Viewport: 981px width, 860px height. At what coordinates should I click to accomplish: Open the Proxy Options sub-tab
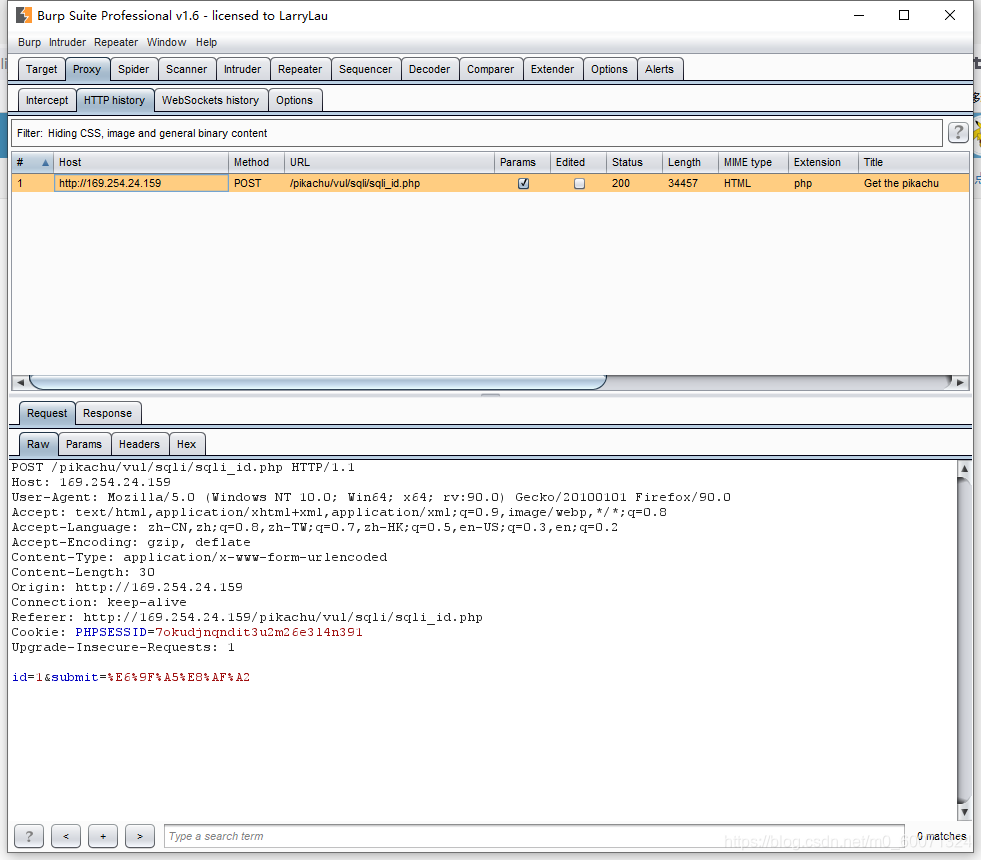click(295, 100)
